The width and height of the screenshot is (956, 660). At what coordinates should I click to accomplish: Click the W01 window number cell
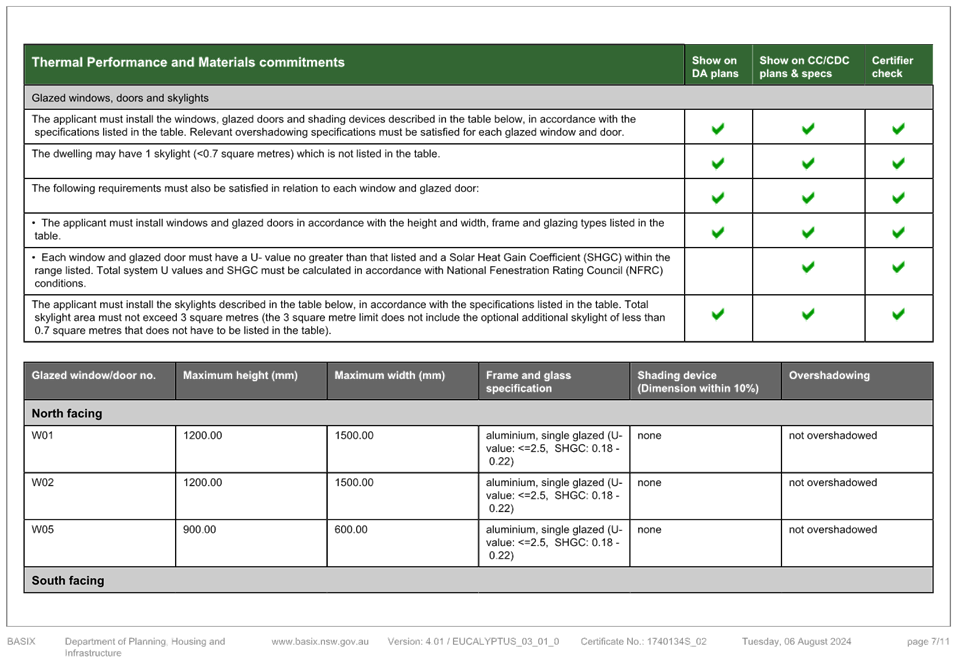(43, 436)
